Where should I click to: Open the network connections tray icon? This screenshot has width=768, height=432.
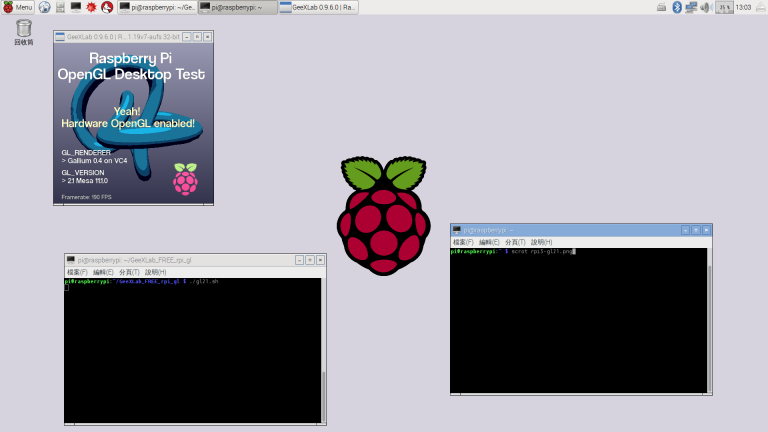click(691, 7)
